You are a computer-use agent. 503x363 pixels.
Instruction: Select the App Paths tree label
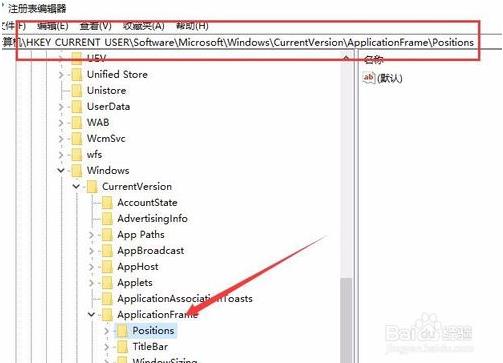pyautogui.click(x=141, y=235)
